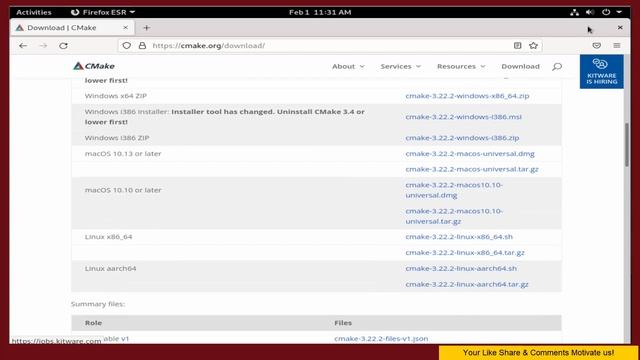Open the Pocket save icon
The height and width of the screenshot is (360, 640).
coord(596,46)
